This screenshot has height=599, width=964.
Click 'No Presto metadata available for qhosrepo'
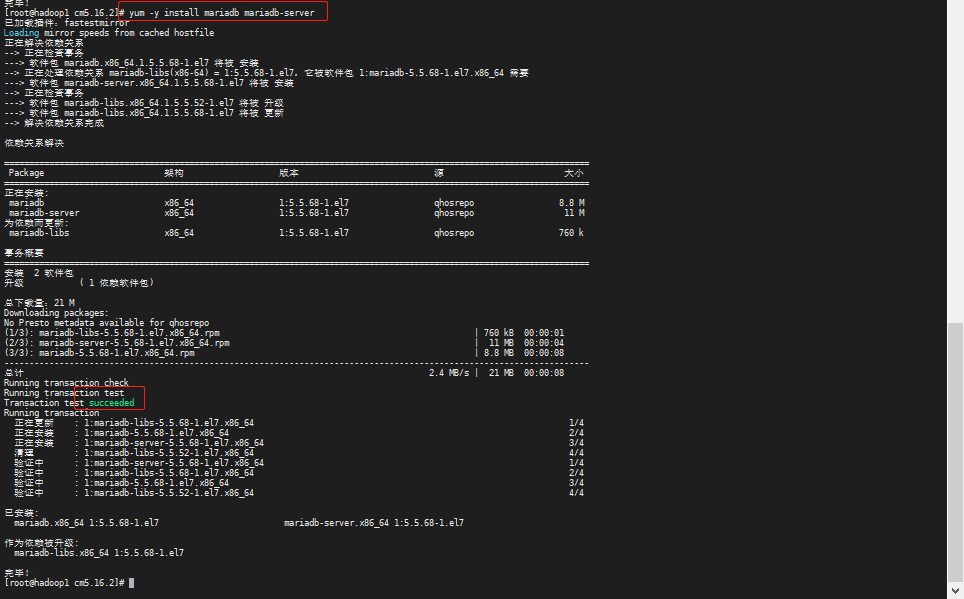pyautogui.click(x=106, y=322)
